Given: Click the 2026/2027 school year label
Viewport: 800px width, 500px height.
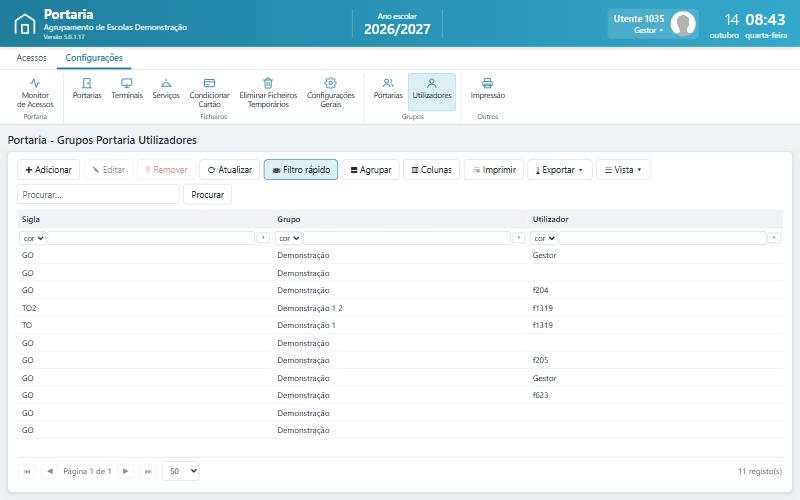Looking at the screenshot, I should point(397,29).
